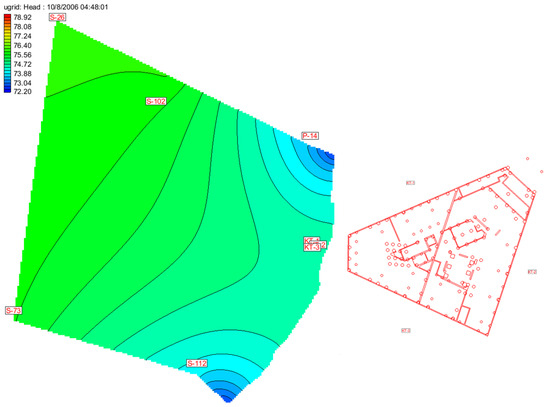Select the S-112 well label
Screen dimensions: 550x407
pyautogui.click(x=197, y=363)
